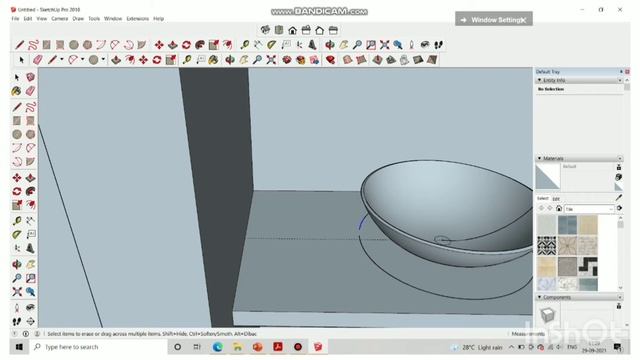Image resolution: width=640 pixels, height=360 pixels.
Task: Click the Window Settings button
Action: click(x=493, y=19)
